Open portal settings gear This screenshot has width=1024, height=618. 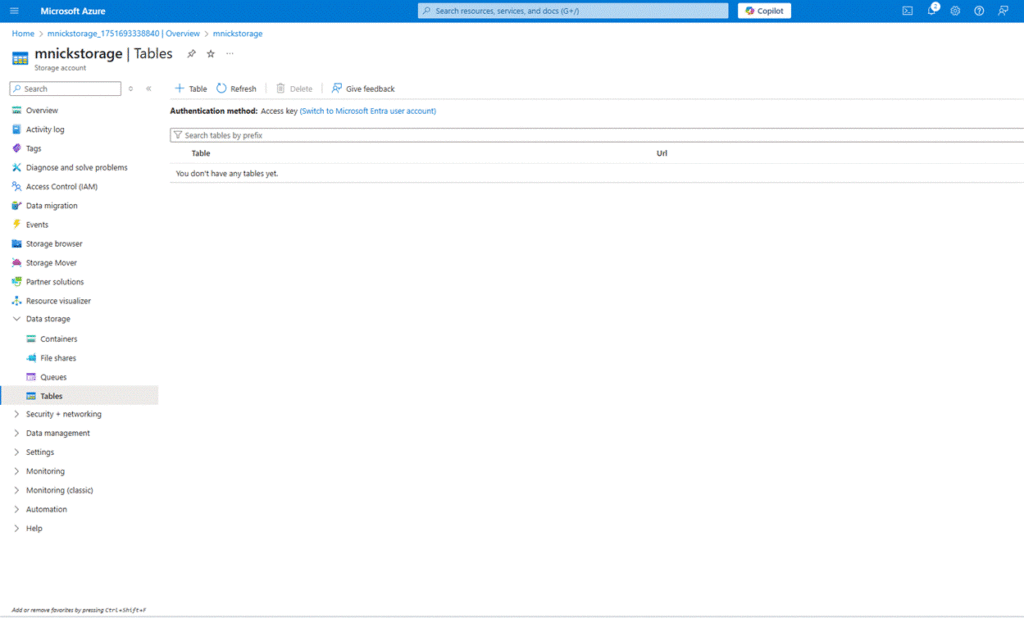click(955, 11)
